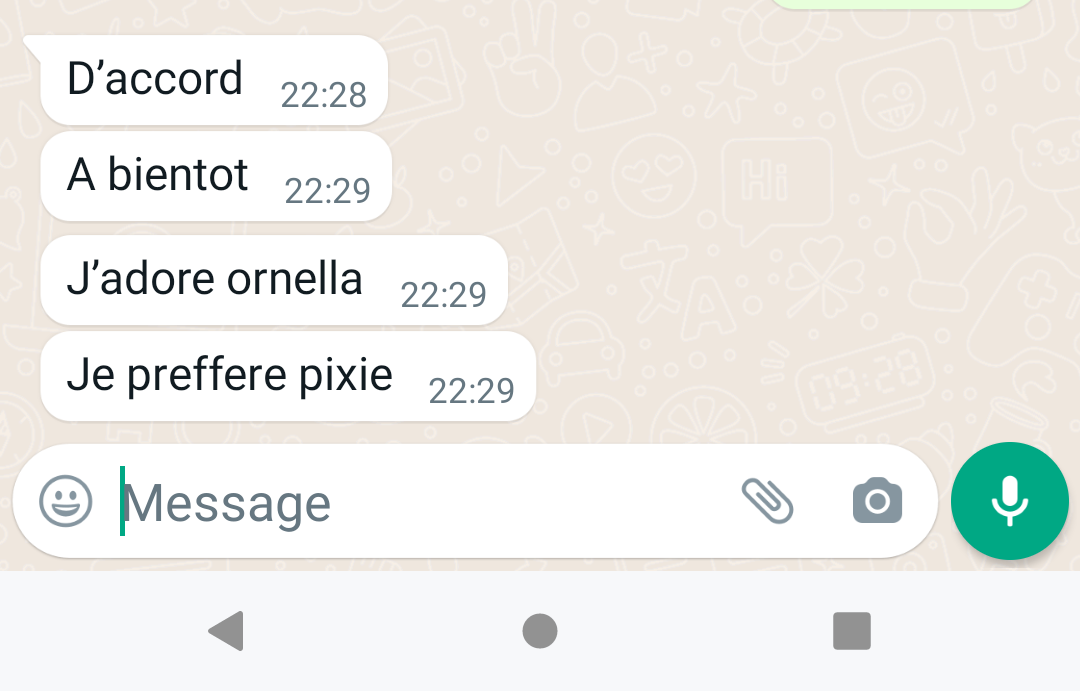Tap the 22:29 timestamp on A bientot
The height and width of the screenshot is (691, 1080).
(327, 191)
